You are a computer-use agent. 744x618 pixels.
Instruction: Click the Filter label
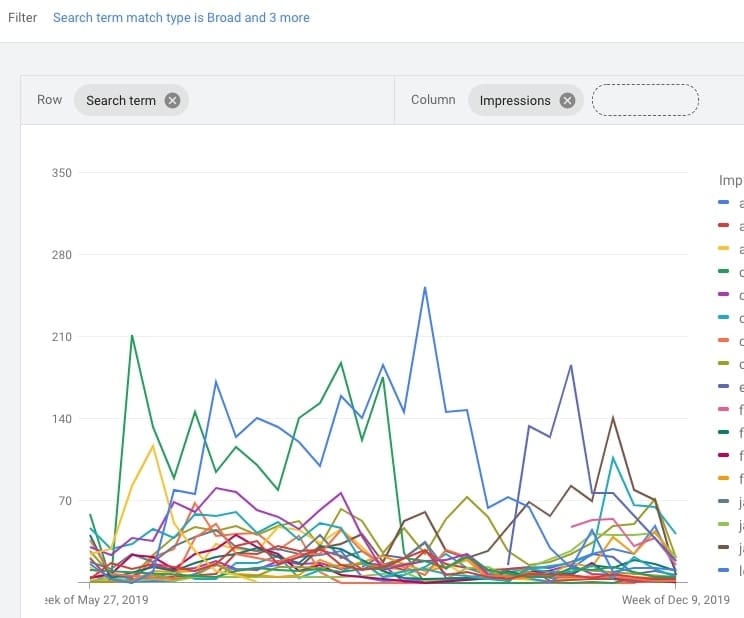point(22,18)
